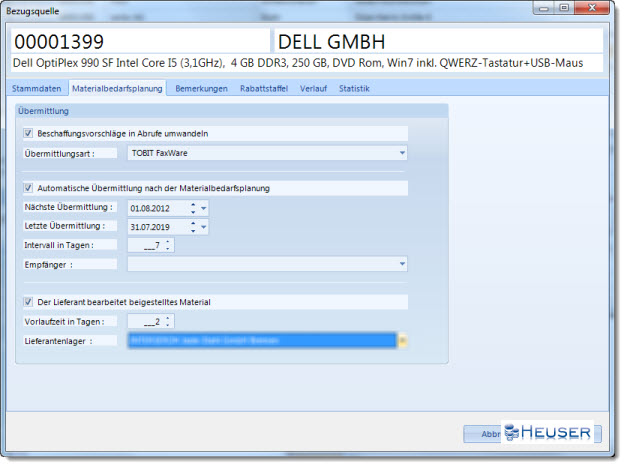The image size is (625, 467).
Task: Increase the Nächste Übermittlung date with spinner
Action: [193, 205]
